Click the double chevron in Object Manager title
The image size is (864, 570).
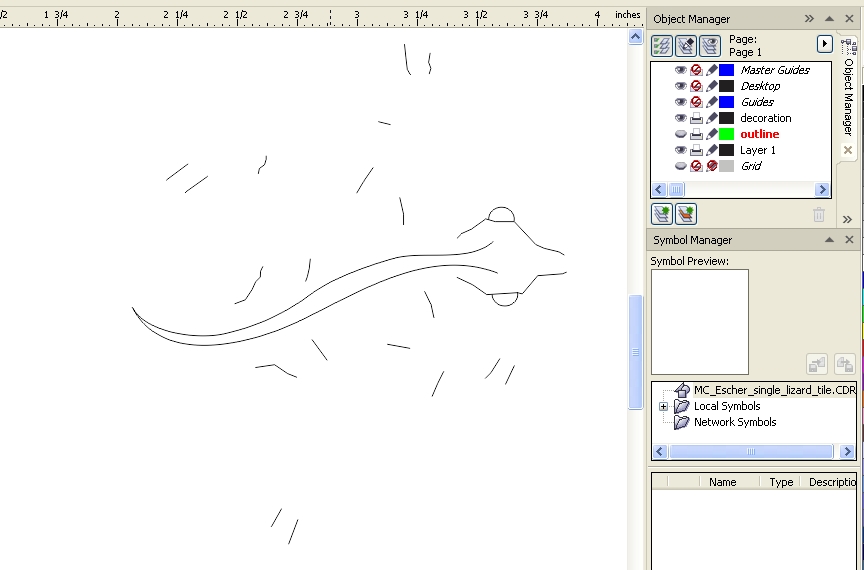809,19
